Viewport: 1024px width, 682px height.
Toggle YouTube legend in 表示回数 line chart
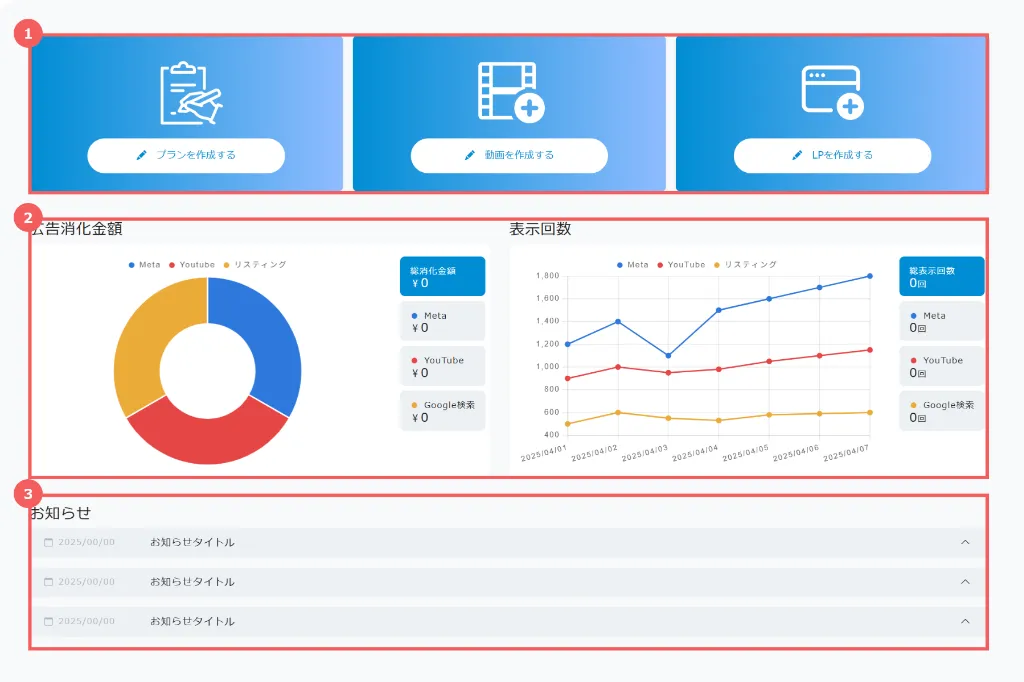[680, 265]
